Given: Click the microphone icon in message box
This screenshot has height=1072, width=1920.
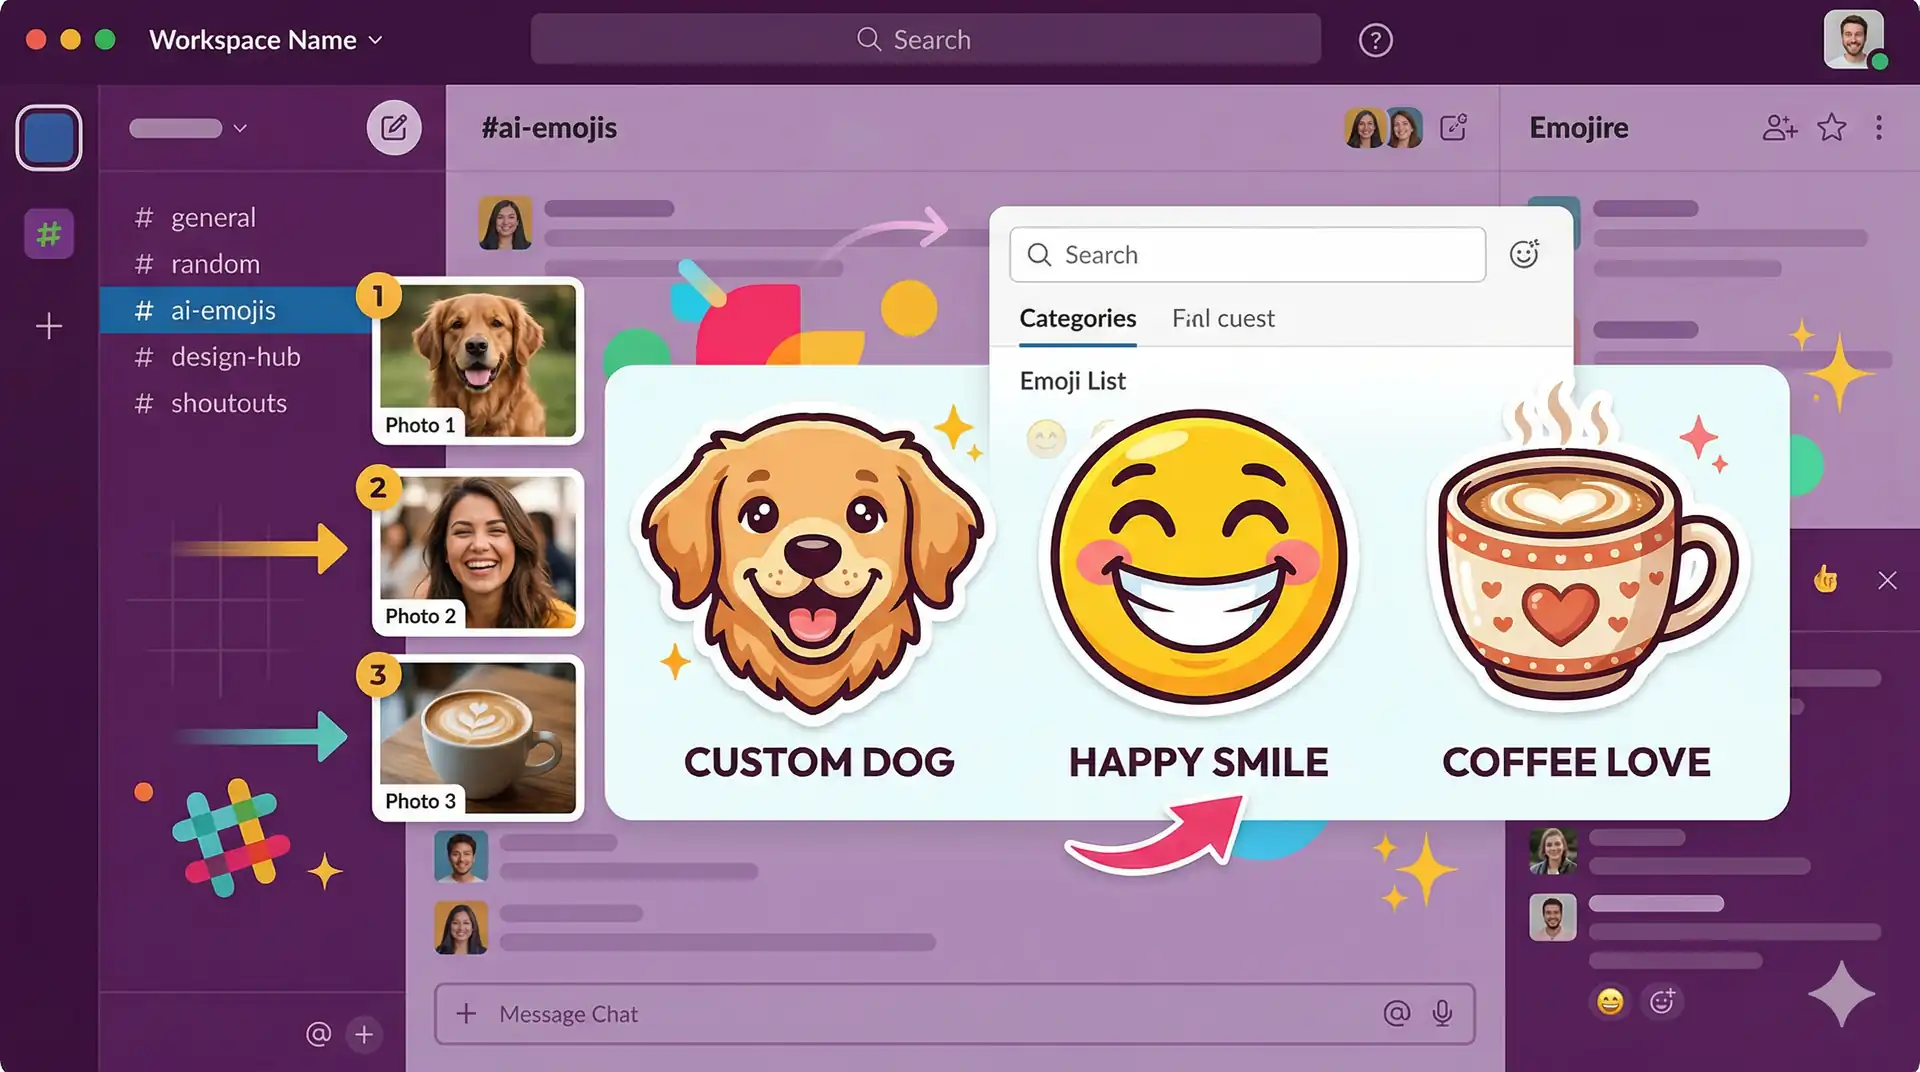Looking at the screenshot, I should (1442, 1014).
